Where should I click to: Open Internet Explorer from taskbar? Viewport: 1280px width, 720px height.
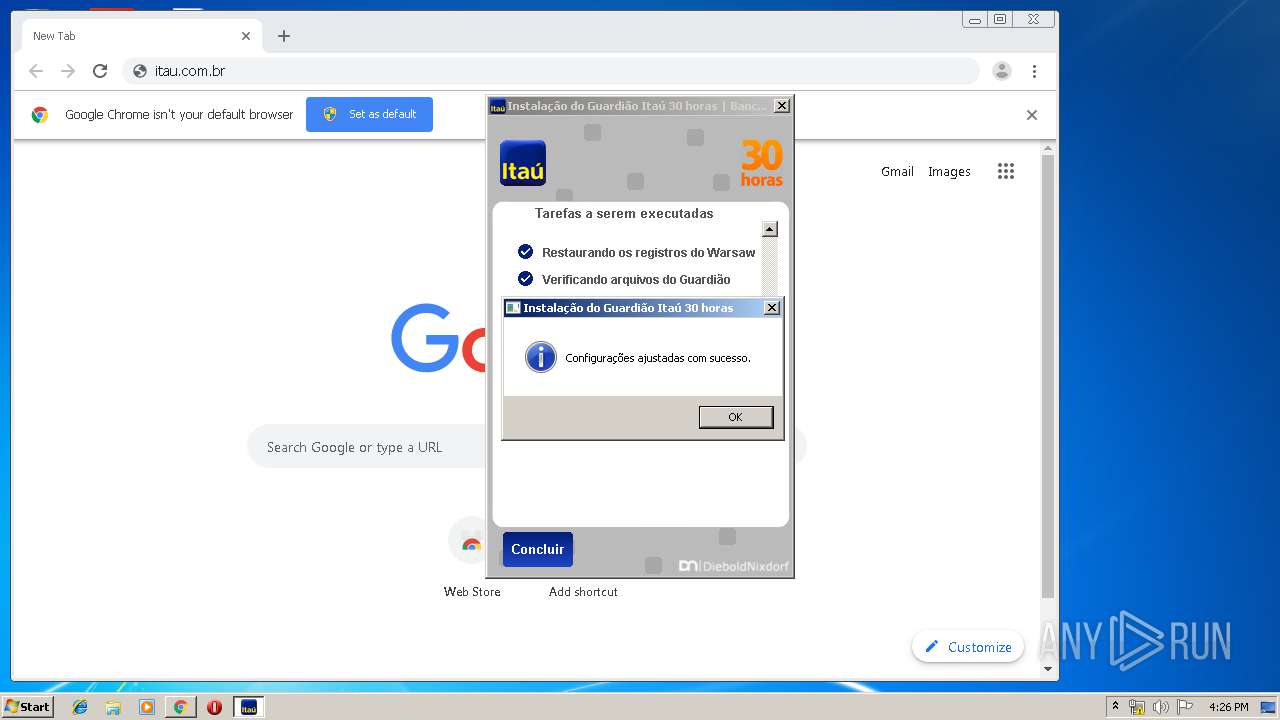pyautogui.click(x=80, y=707)
